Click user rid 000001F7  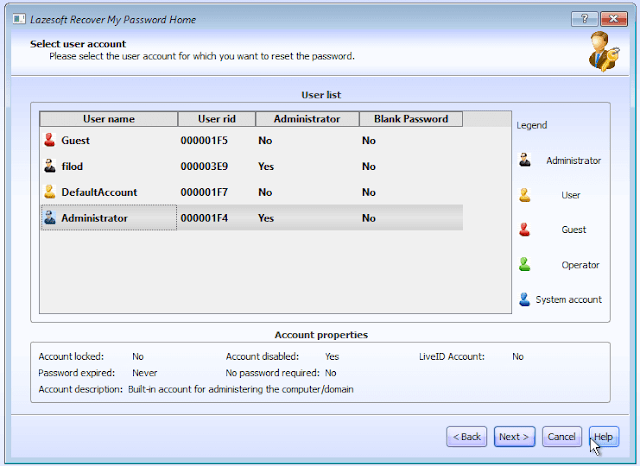pyautogui.click(x=204, y=192)
